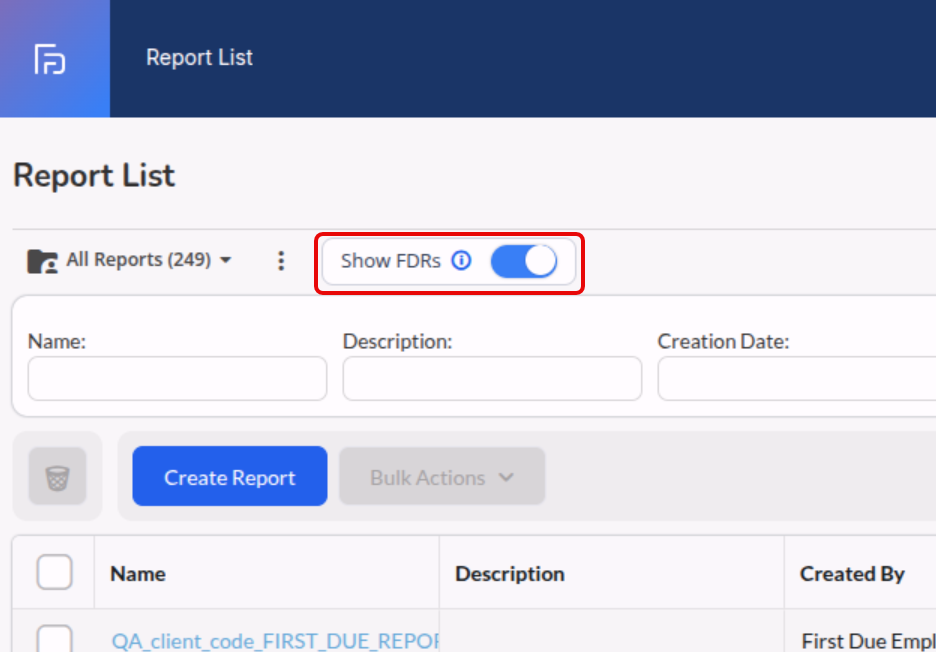The image size is (936, 652).
Task: Click the Name column header
Action: (x=138, y=574)
